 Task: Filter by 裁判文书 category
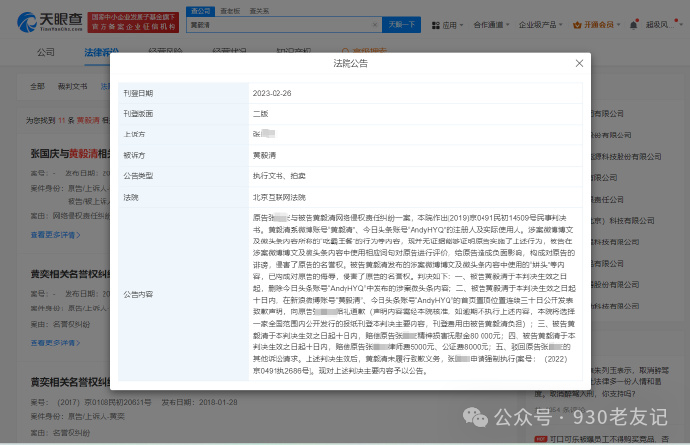73,86
